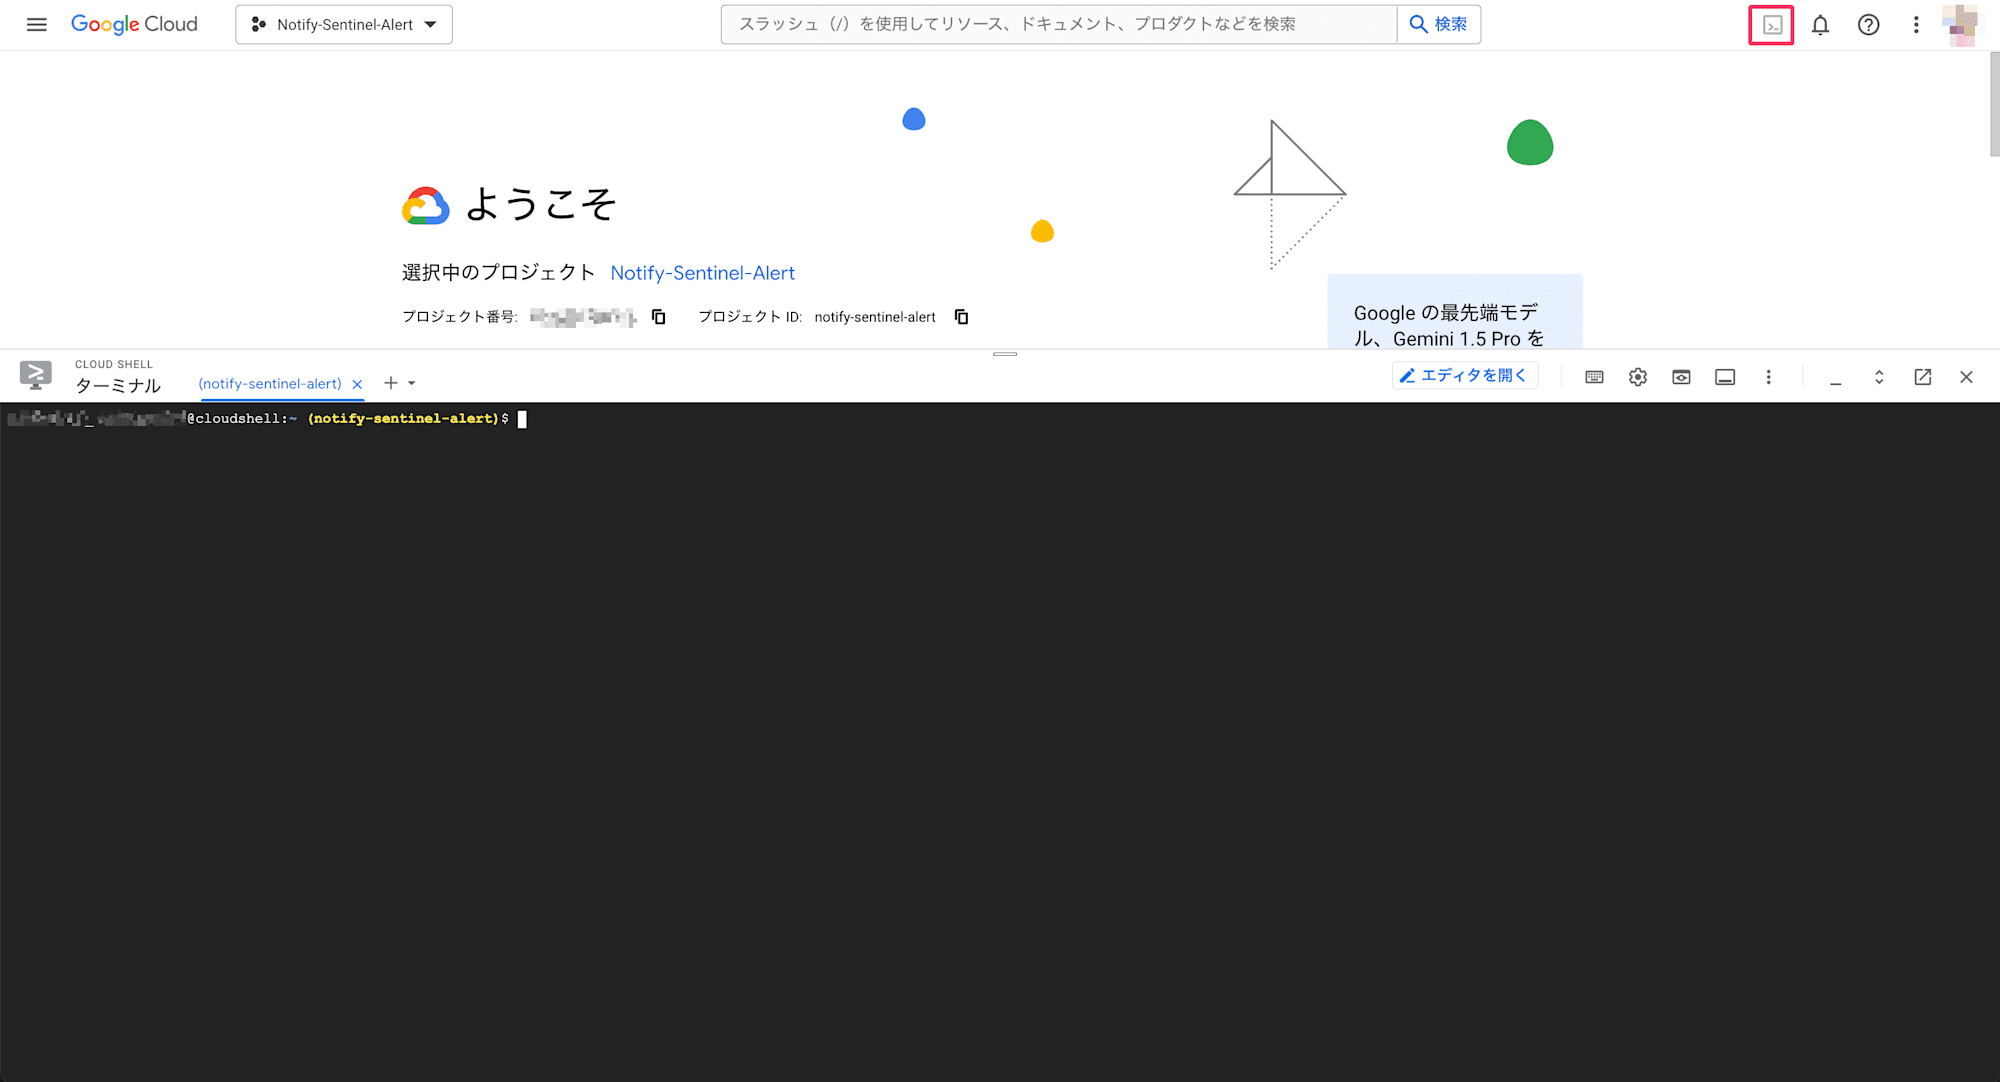Expand the new tab options arrow
This screenshot has width=2000, height=1082.
click(412, 383)
